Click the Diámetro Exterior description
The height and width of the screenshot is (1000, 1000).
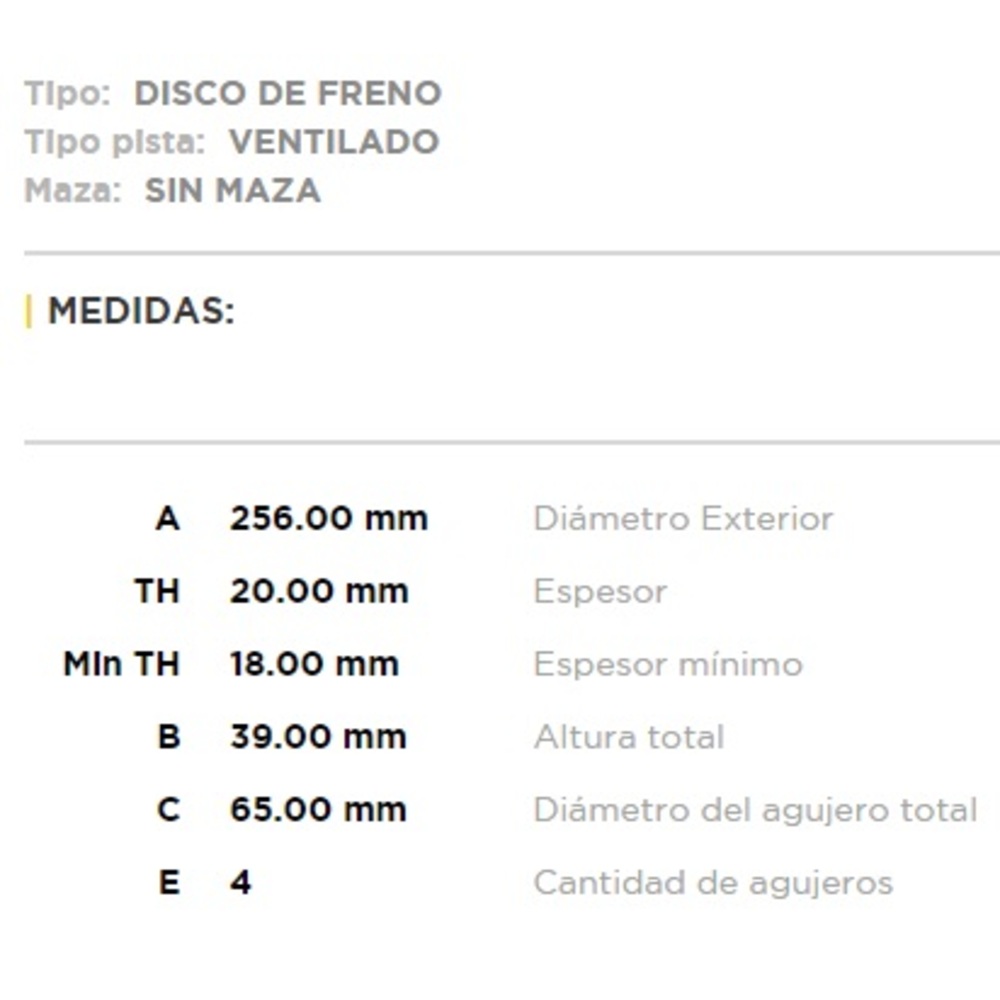click(683, 518)
